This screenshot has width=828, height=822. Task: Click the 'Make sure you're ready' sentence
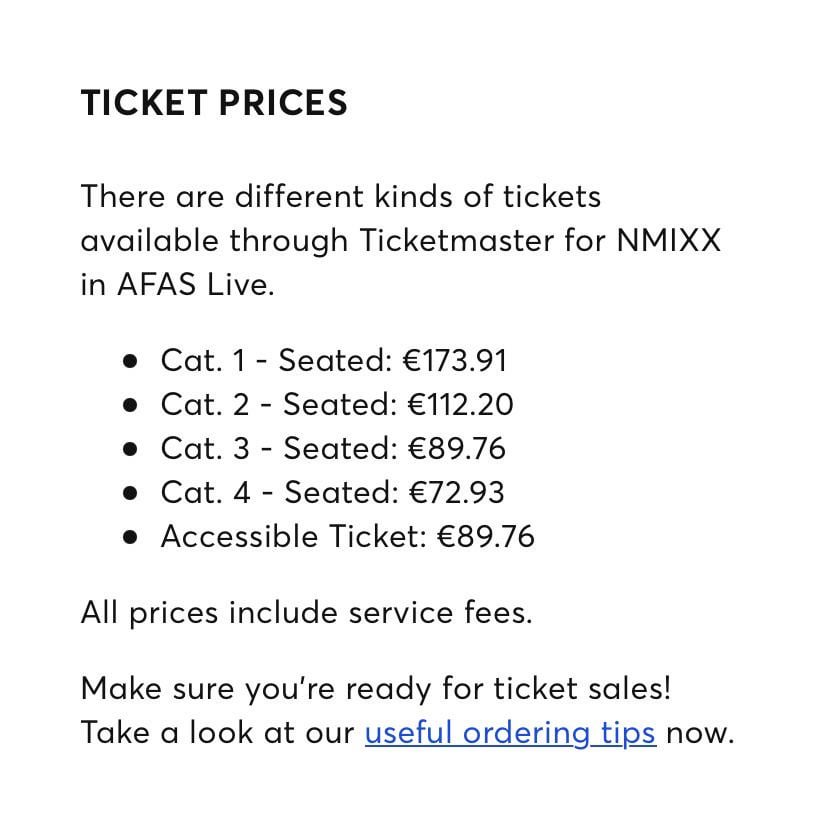pyautogui.click(x=376, y=689)
